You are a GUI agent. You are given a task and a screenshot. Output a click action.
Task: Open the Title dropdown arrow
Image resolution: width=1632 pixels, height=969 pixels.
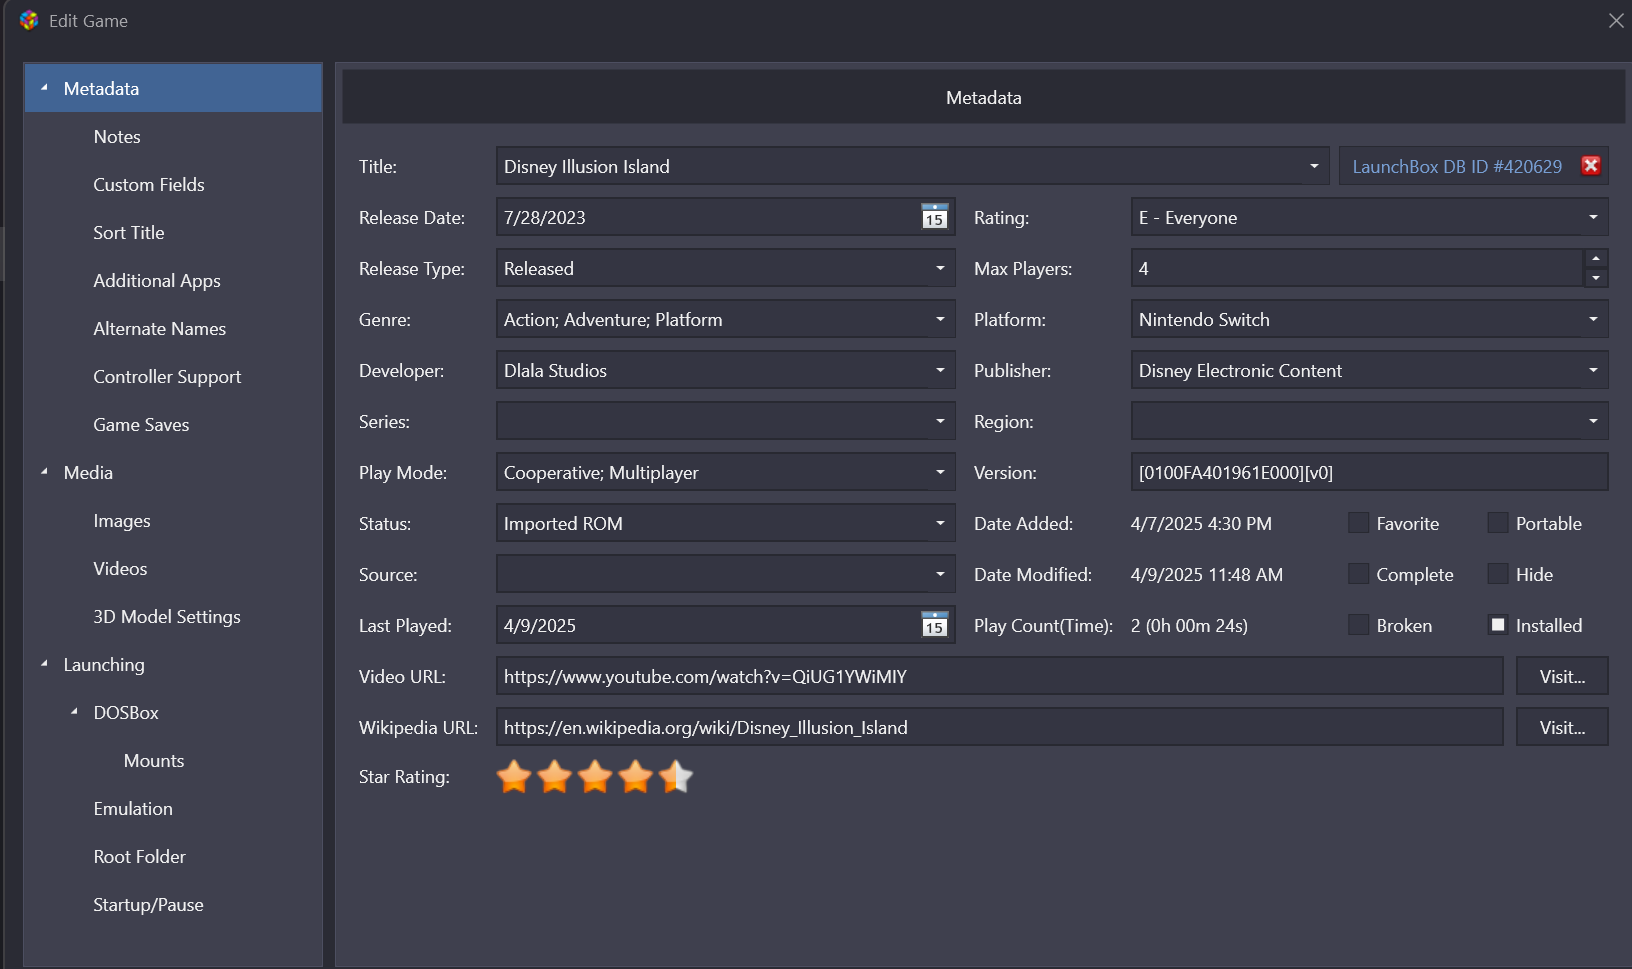click(x=1314, y=166)
